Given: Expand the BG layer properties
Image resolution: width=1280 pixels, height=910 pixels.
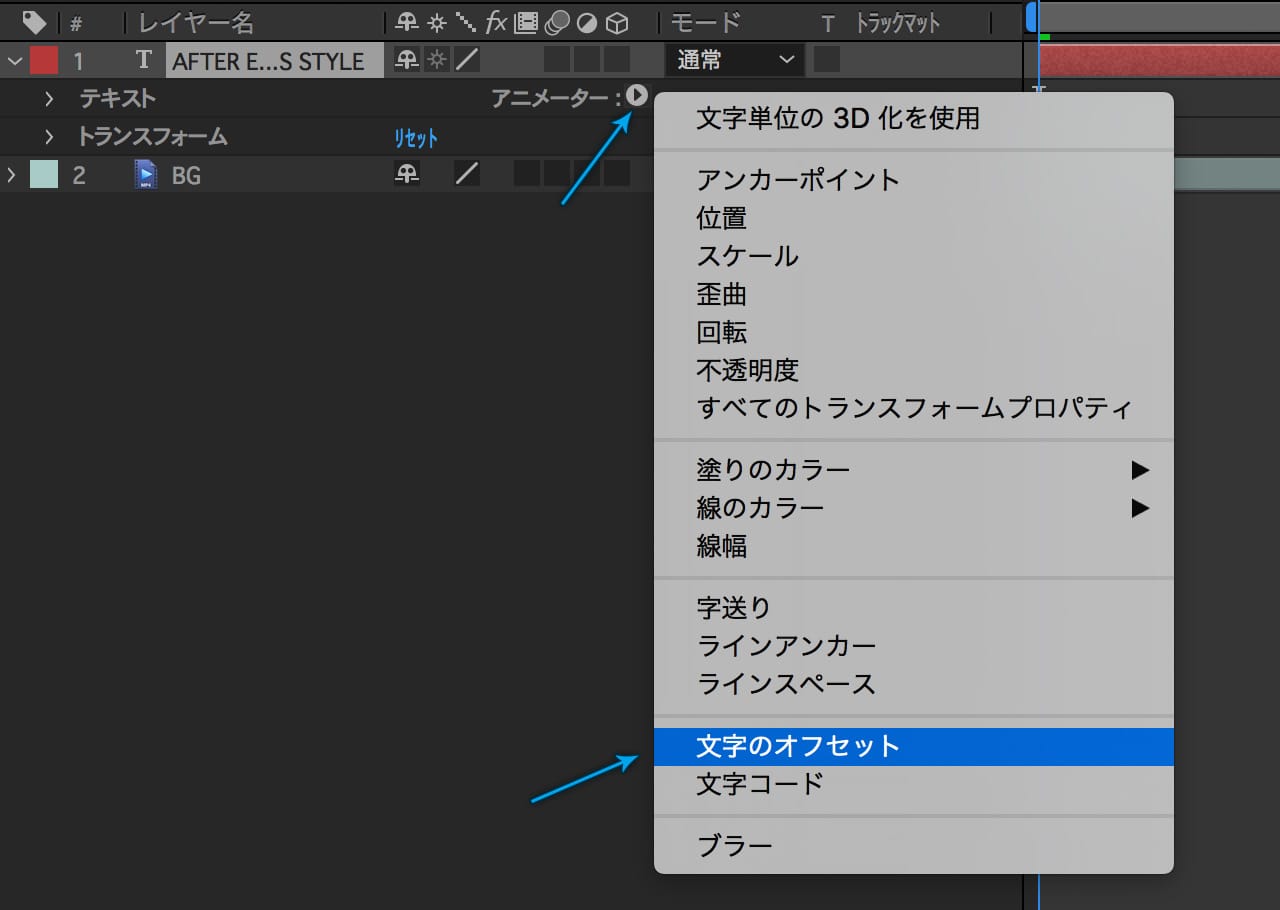Looking at the screenshot, I should point(12,175).
